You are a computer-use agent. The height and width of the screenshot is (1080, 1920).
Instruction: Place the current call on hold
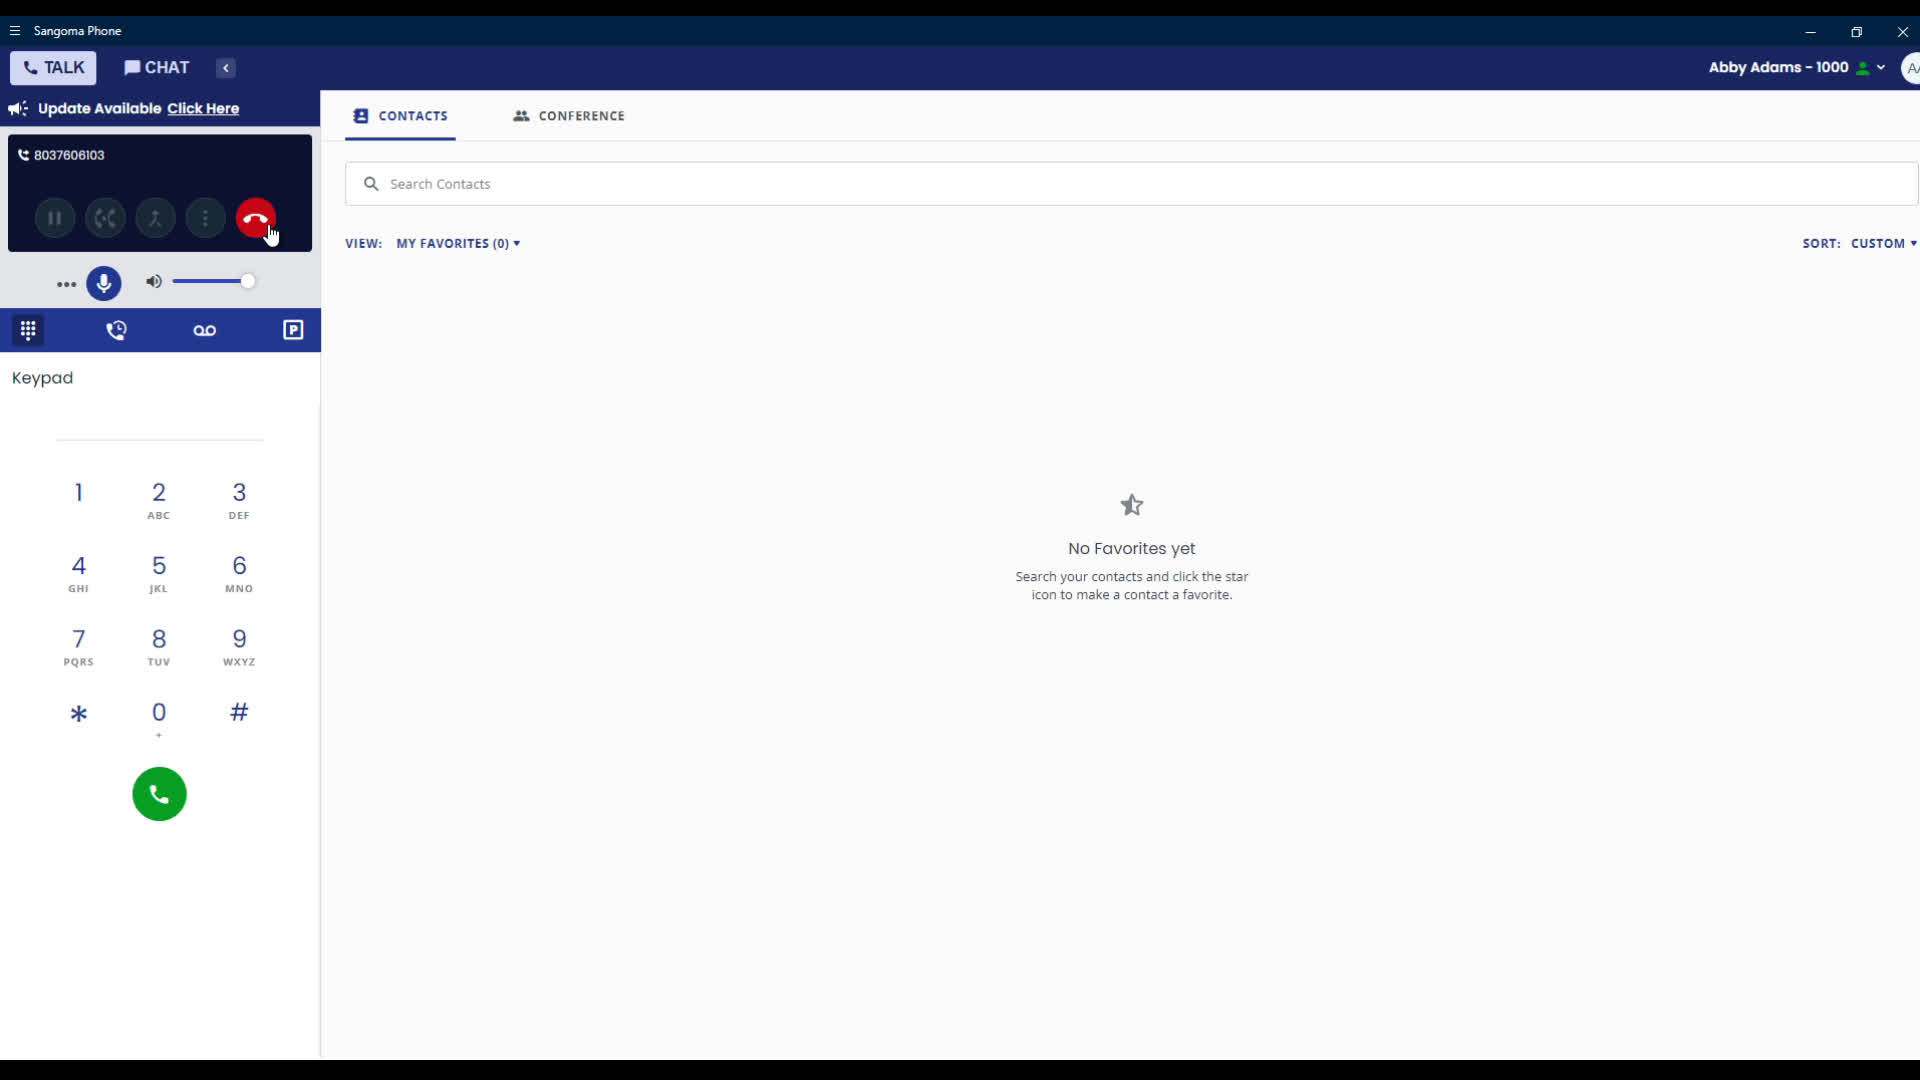pos(55,218)
